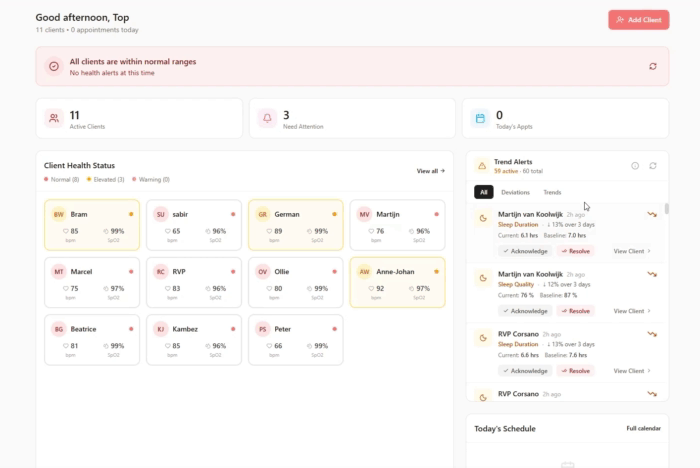Screen dimensions: 700x468
Task: Click the refresh icon in the alert banner
Action: pos(652,66)
